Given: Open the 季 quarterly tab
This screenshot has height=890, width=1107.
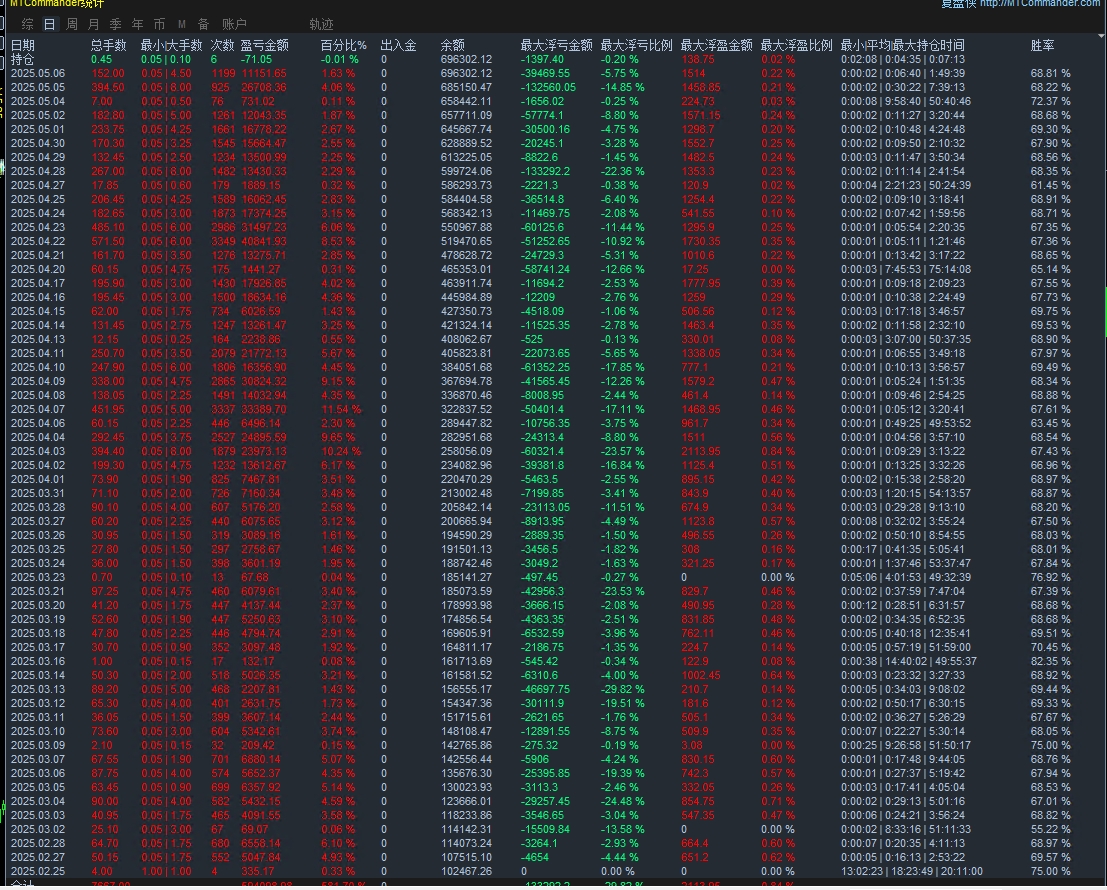Looking at the screenshot, I should tap(115, 25).
